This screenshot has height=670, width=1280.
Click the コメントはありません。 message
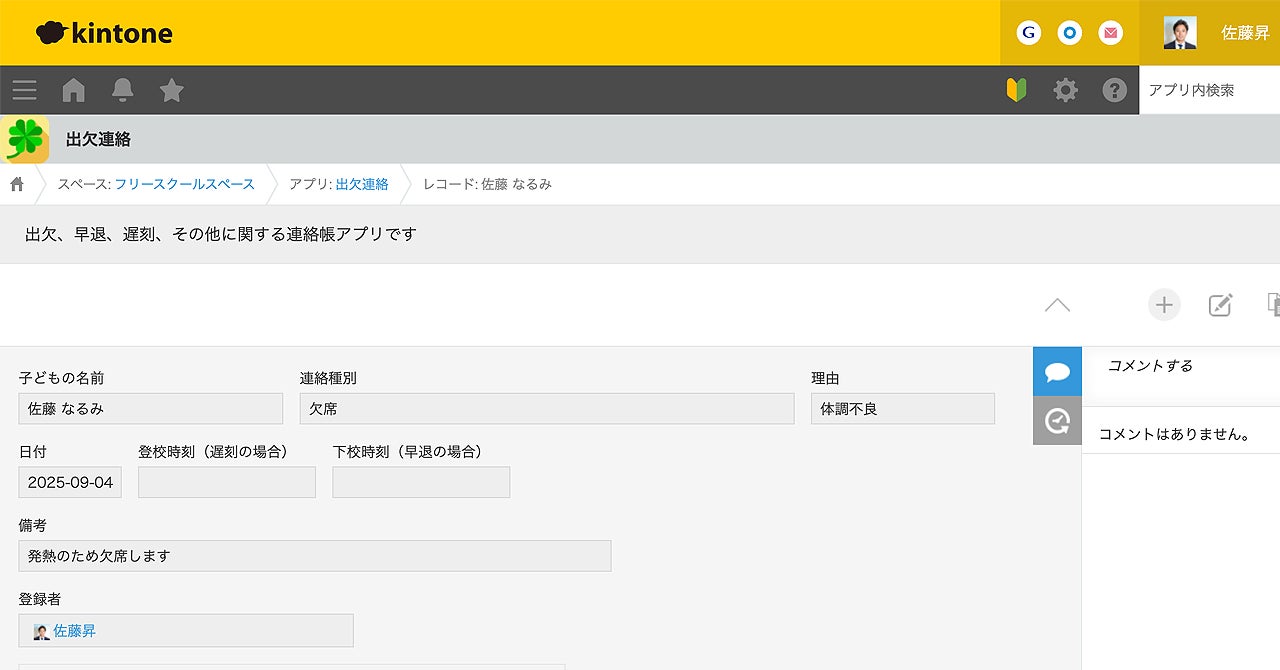coord(1175,434)
